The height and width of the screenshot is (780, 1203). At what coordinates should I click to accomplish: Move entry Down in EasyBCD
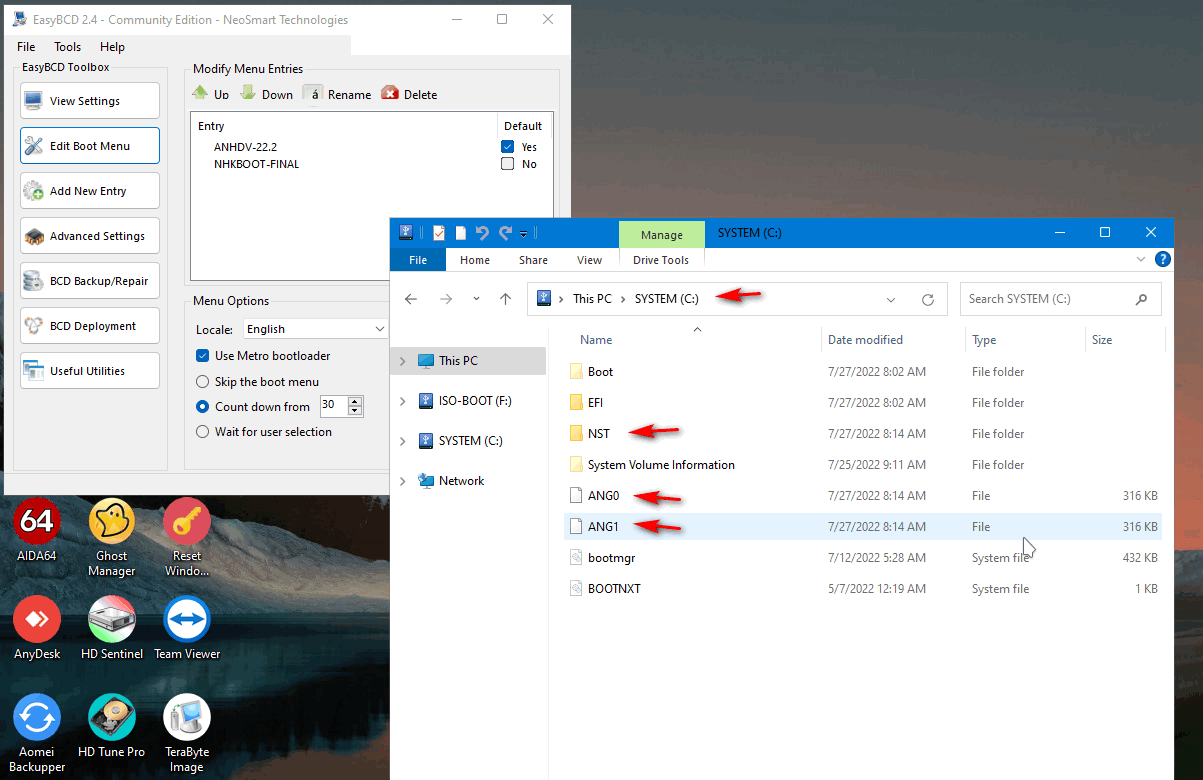(267, 94)
